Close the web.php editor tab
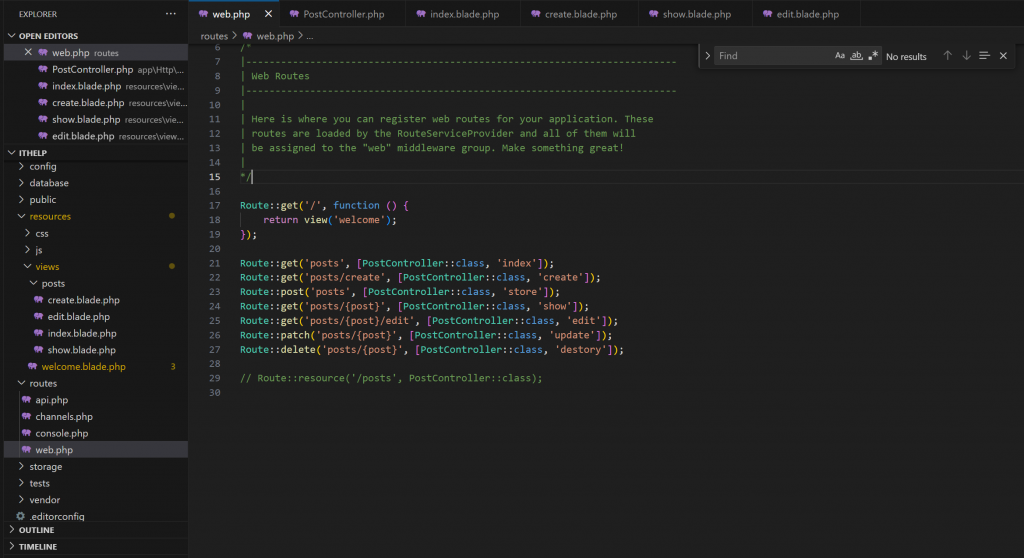This screenshot has width=1024, height=558. 268,14
